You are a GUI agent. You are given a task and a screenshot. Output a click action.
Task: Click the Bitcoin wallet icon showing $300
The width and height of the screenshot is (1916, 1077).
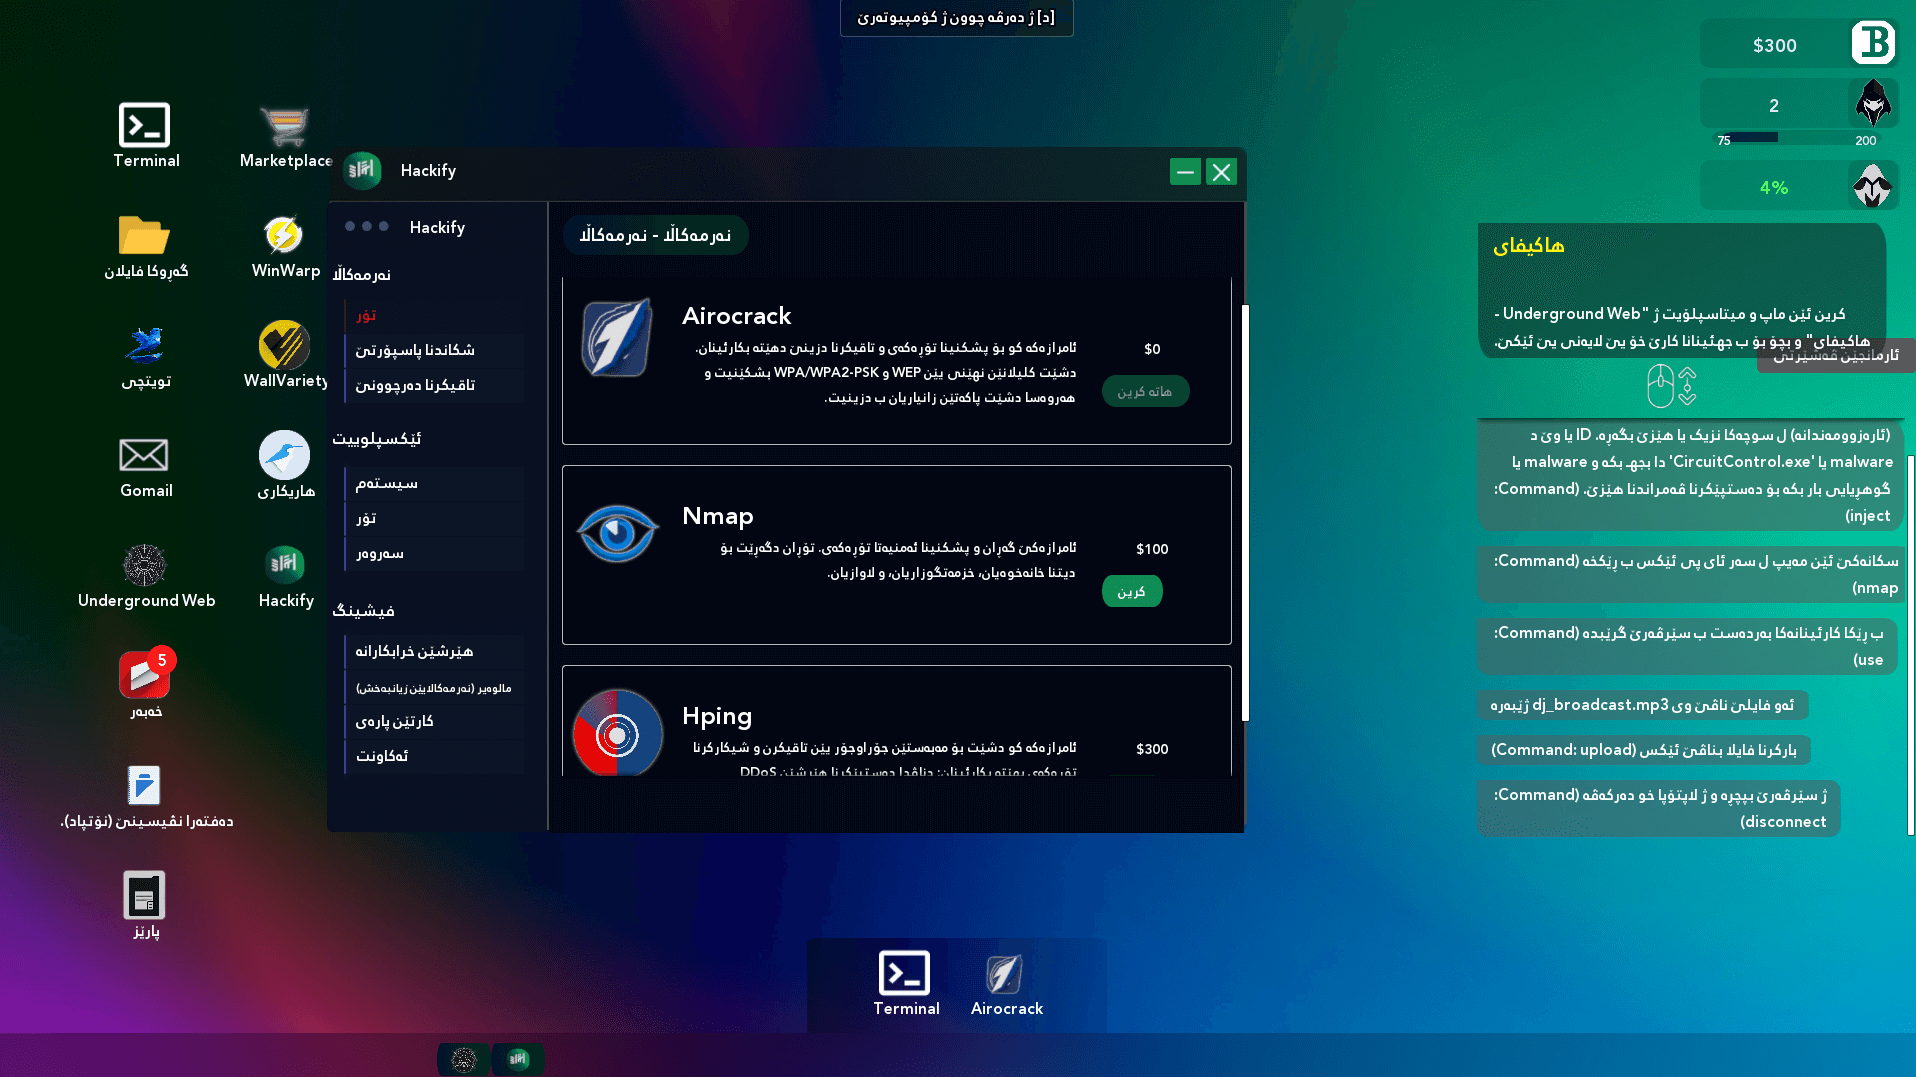point(1873,43)
